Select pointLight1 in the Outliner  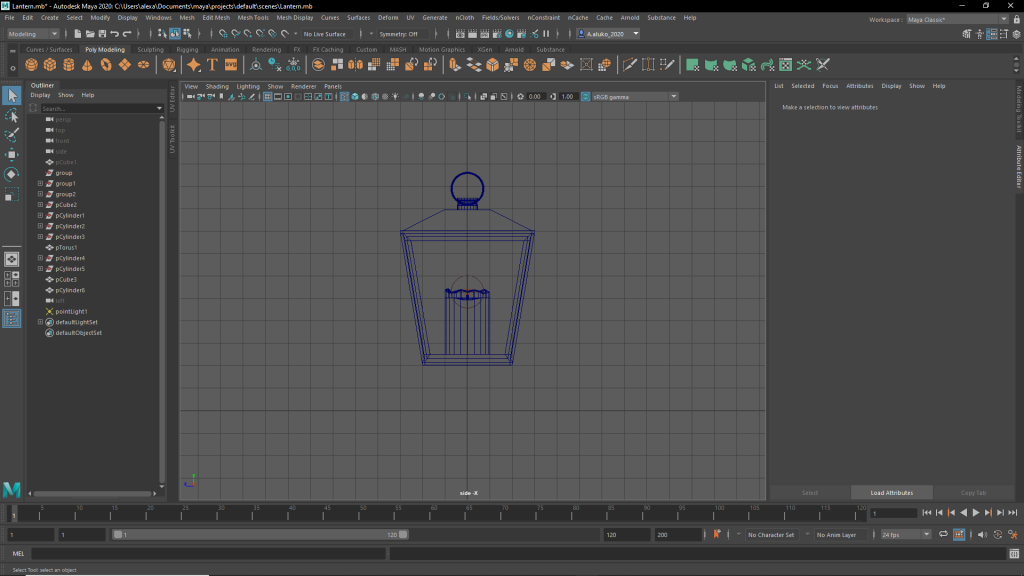72,311
